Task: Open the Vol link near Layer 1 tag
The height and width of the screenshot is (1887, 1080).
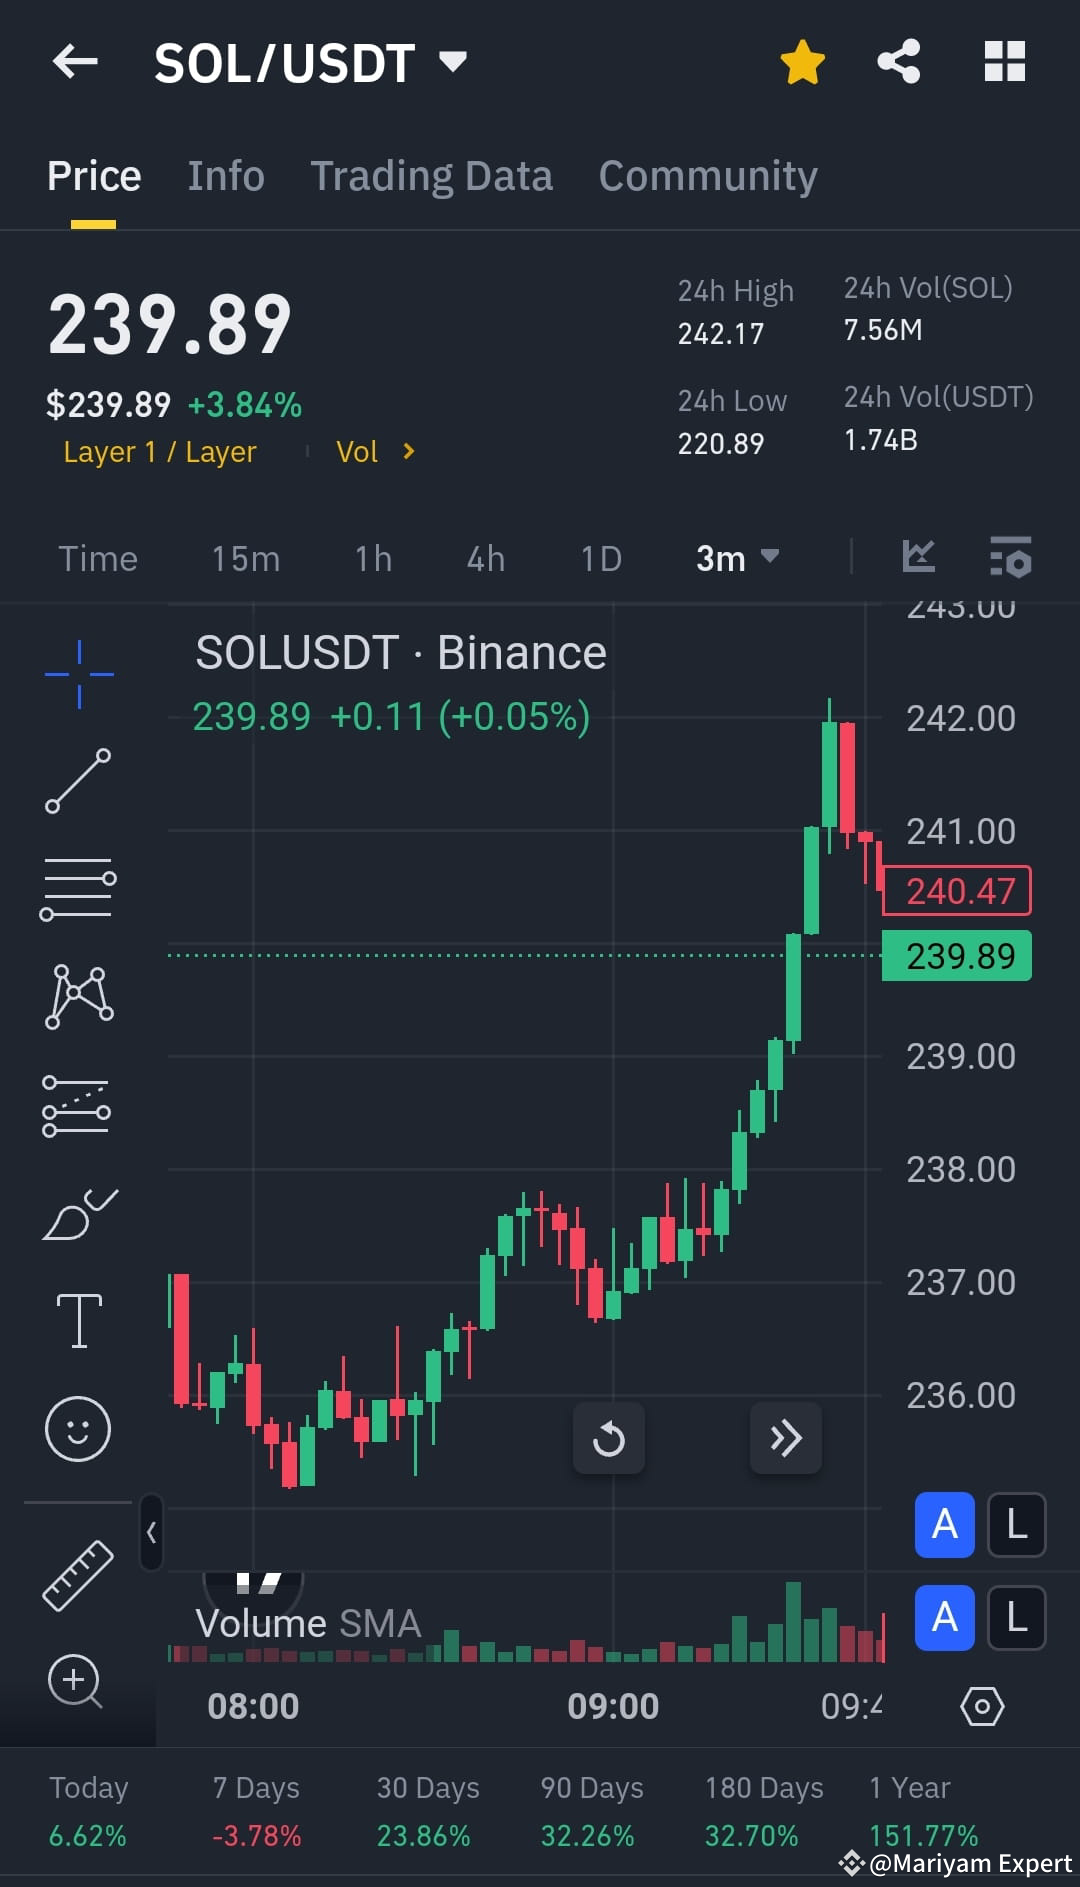Action: [x=374, y=451]
